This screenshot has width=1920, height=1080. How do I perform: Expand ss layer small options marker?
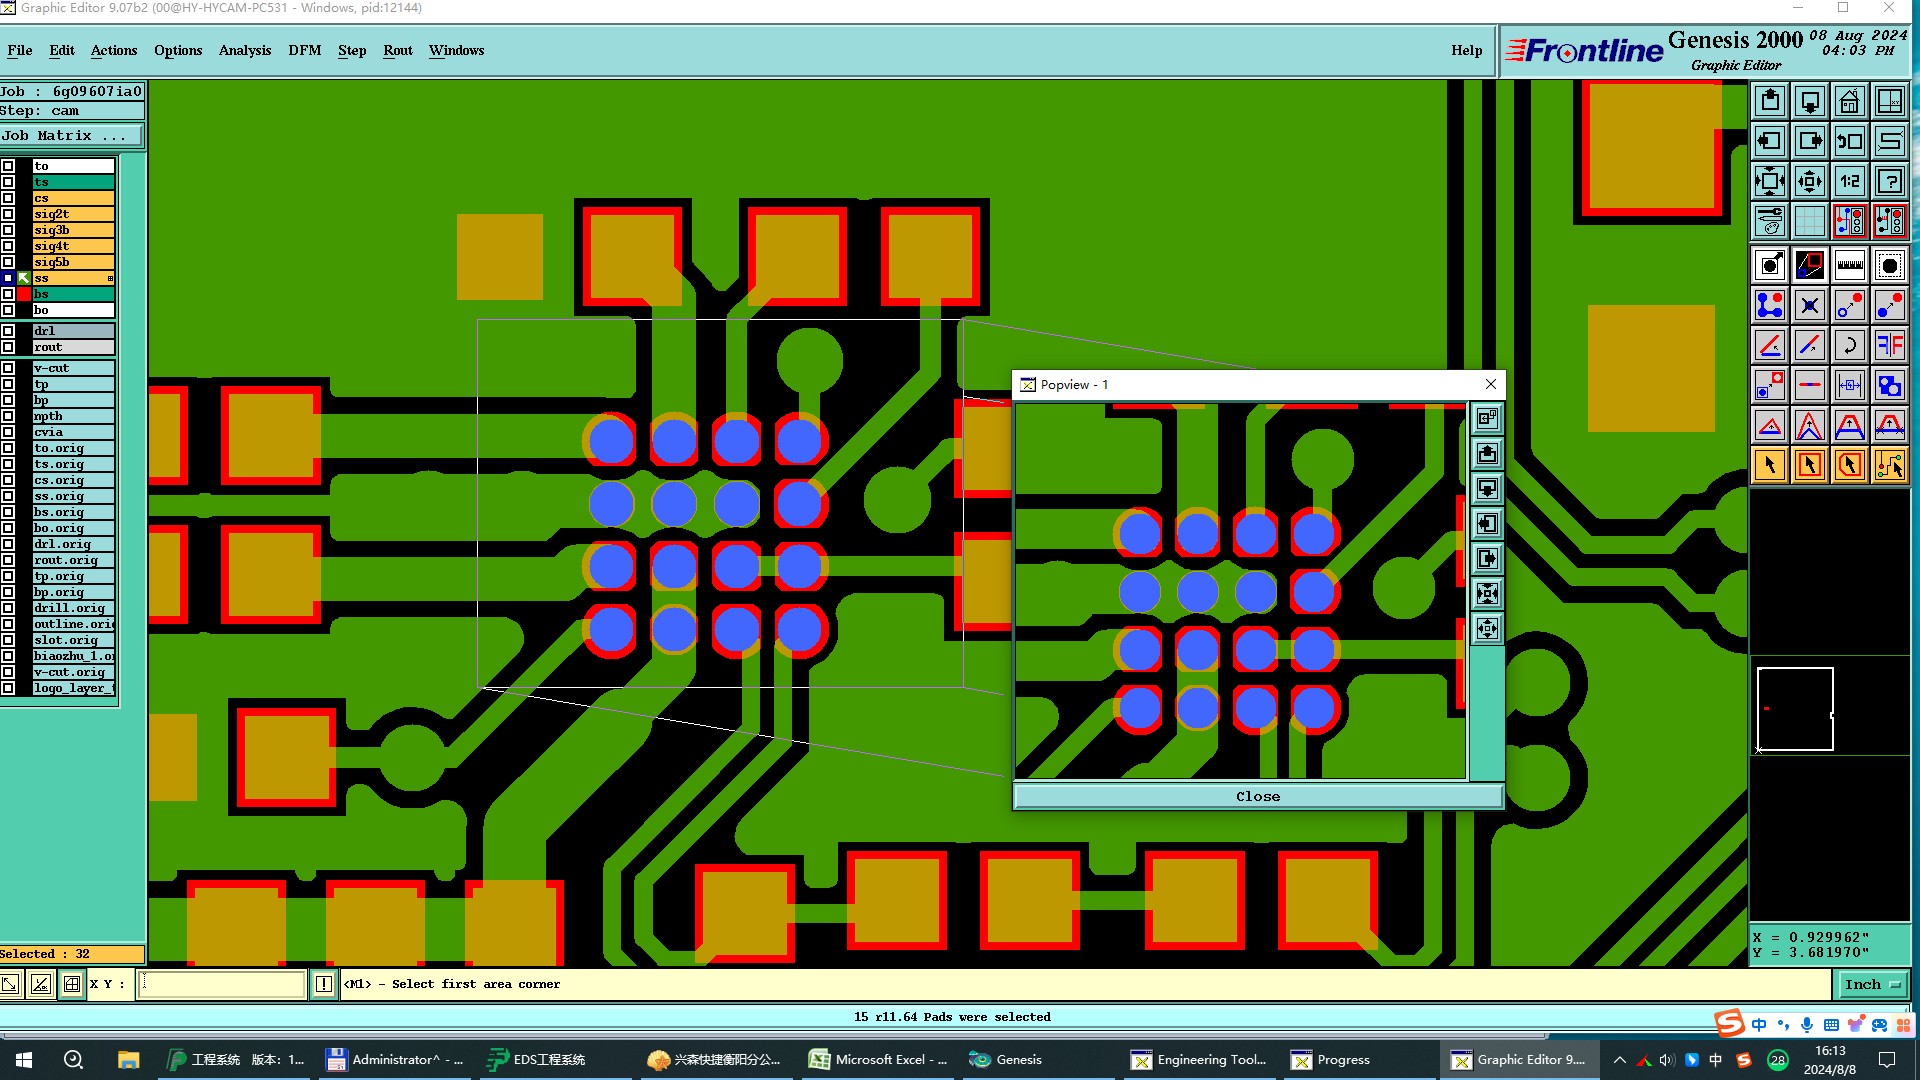point(110,278)
